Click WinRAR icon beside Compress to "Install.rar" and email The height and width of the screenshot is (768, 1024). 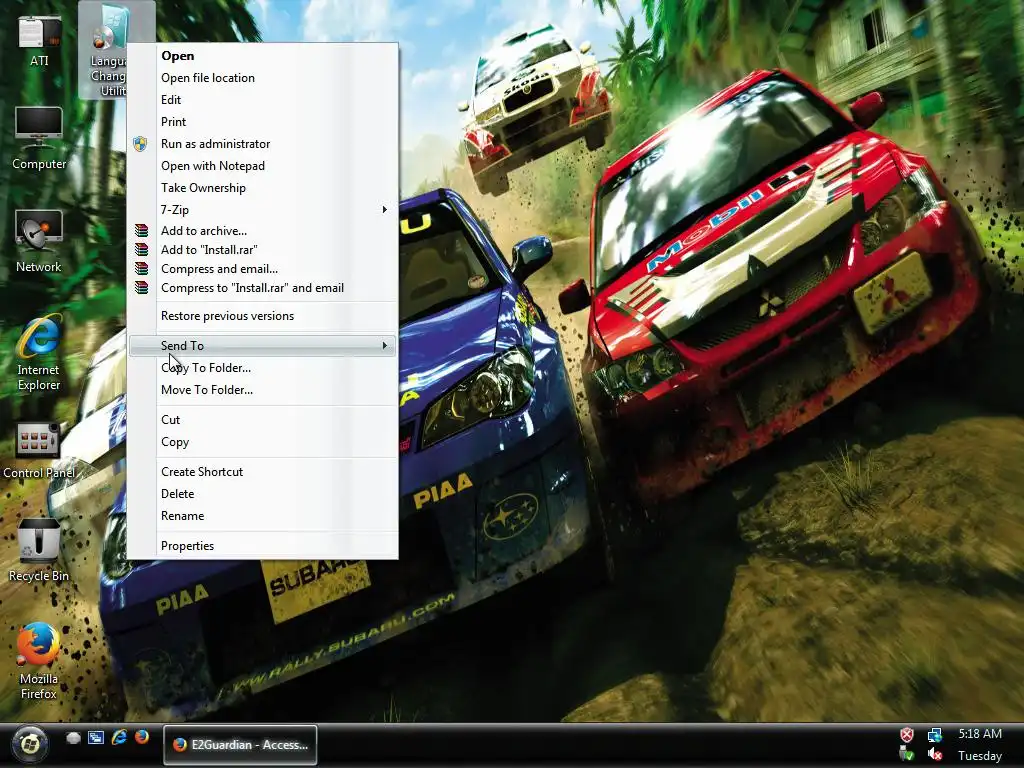tap(141, 287)
